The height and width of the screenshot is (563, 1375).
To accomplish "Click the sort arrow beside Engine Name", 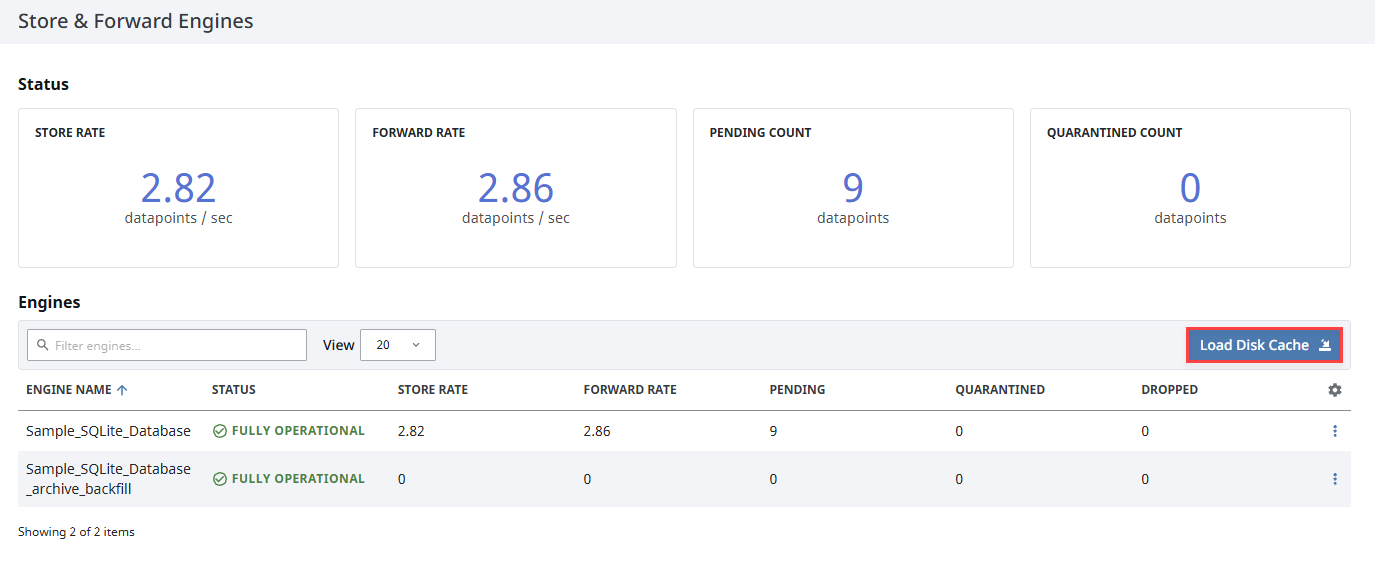I will (122, 390).
